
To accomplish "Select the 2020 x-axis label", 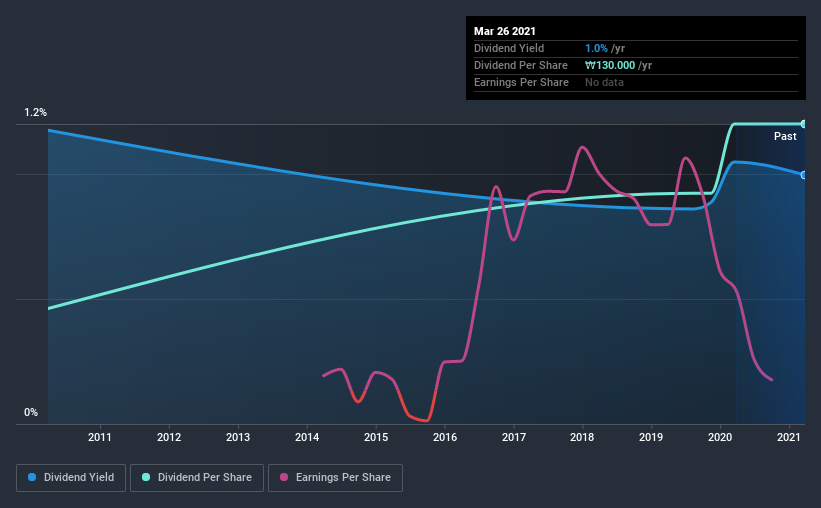I will pyautogui.click(x=720, y=437).
